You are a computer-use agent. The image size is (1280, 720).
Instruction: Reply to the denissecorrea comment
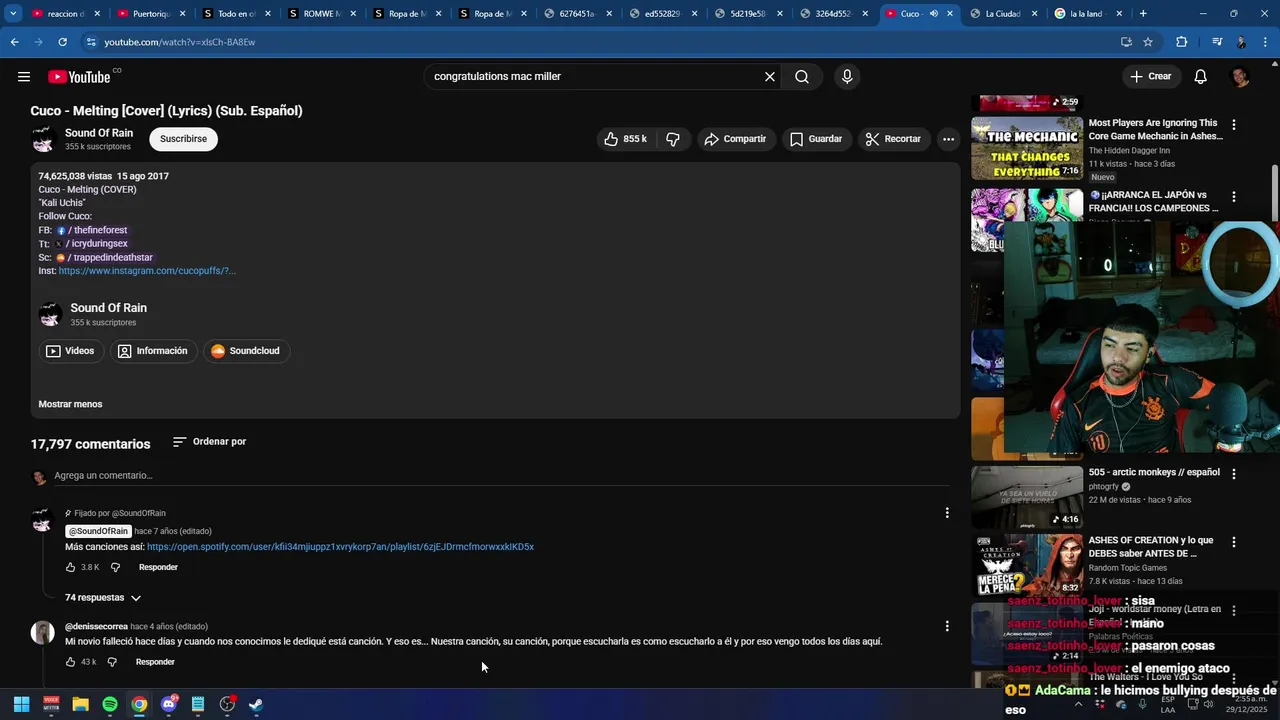click(155, 662)
